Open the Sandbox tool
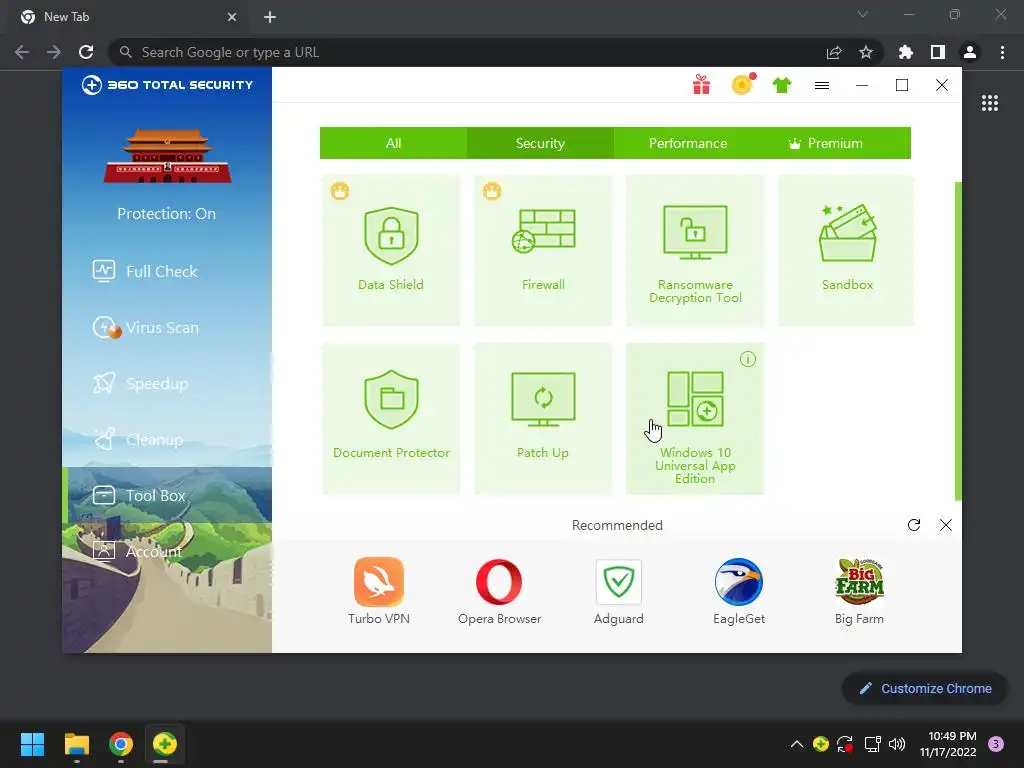 tap(846, 250)
